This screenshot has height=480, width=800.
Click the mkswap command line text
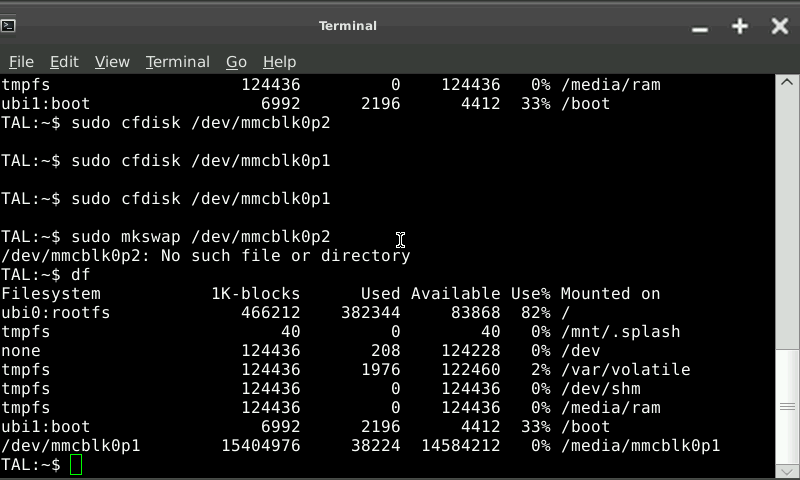coord(200,237)
